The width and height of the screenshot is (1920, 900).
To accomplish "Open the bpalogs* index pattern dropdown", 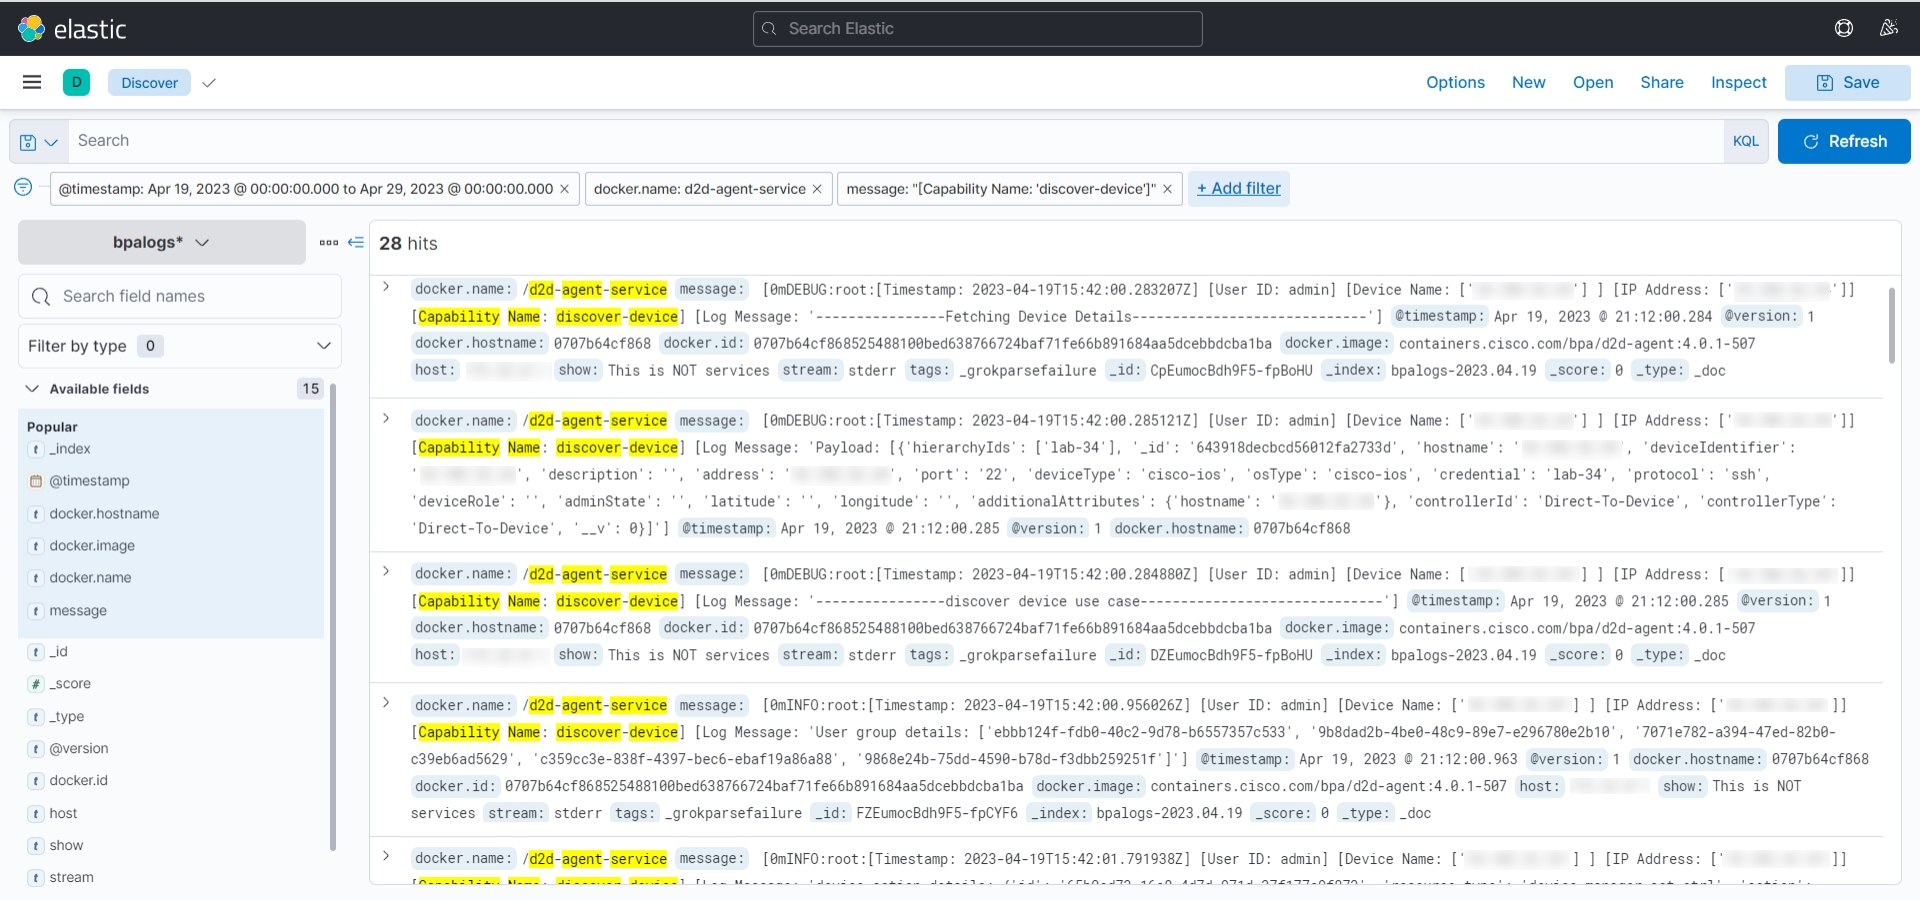I will (x=162, y=242).
